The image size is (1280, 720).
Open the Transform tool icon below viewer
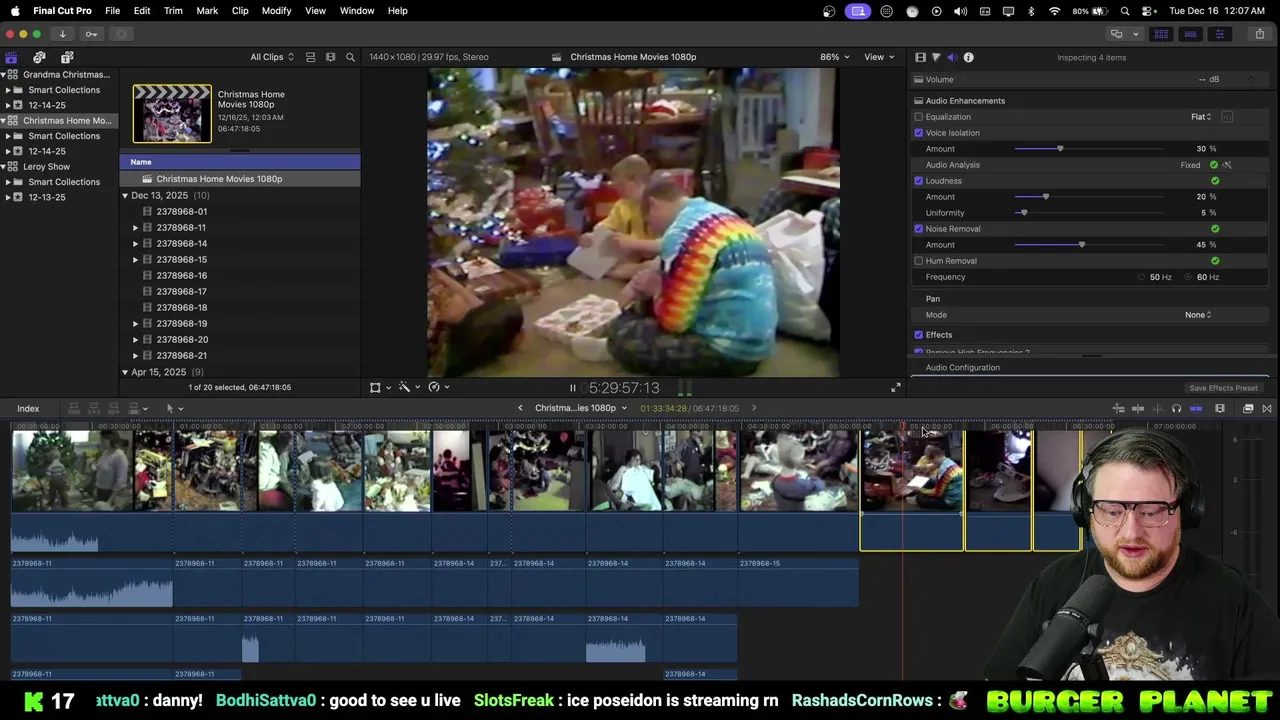click(x=375, y=387)
